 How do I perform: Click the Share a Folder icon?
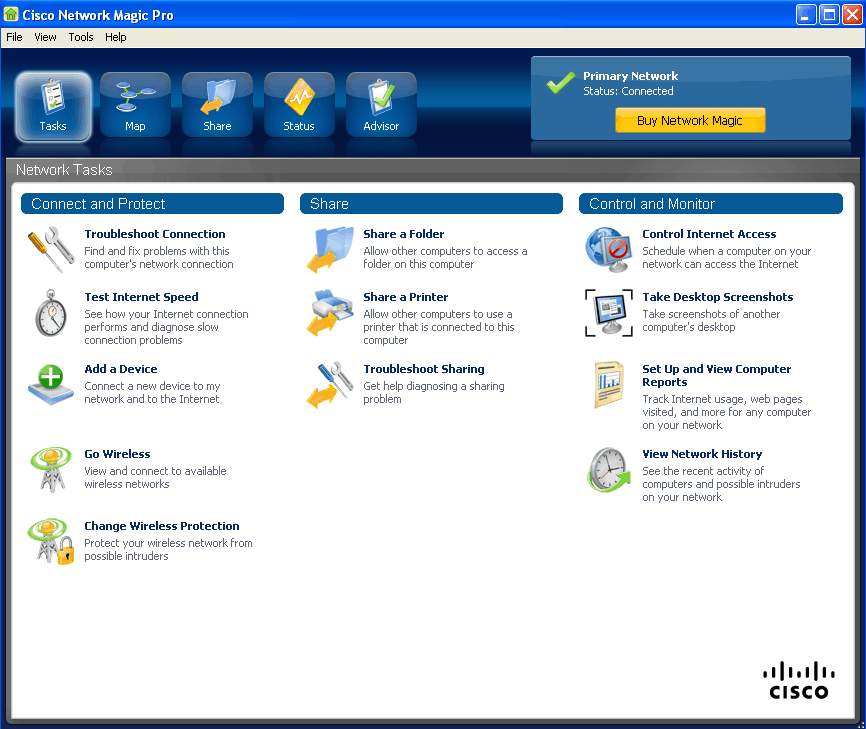330,249
